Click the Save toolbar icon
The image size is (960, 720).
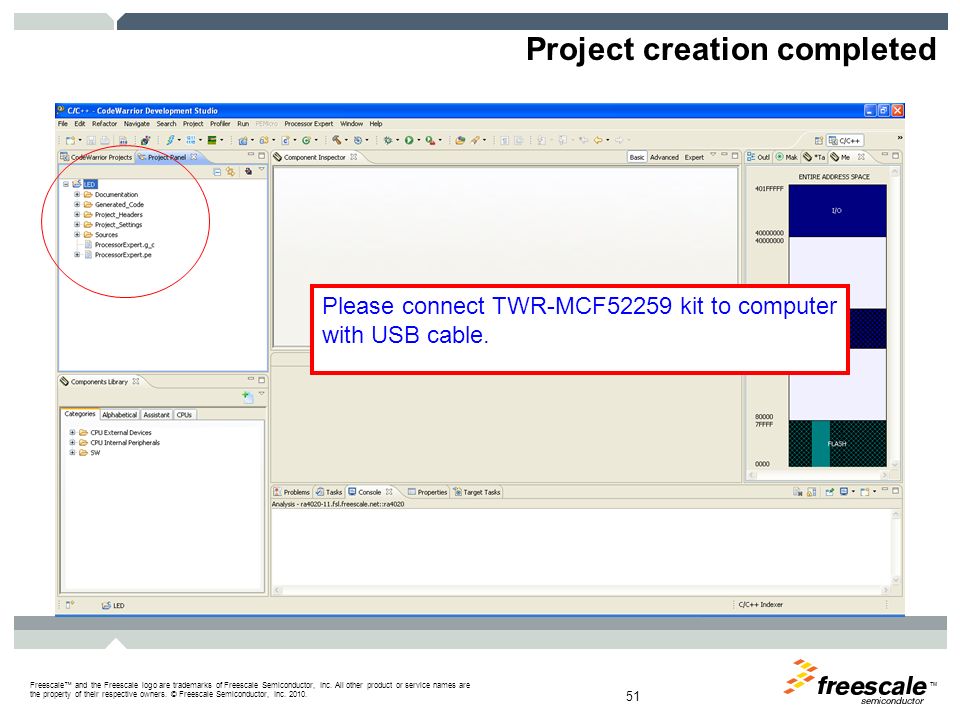tap(91, 140)
